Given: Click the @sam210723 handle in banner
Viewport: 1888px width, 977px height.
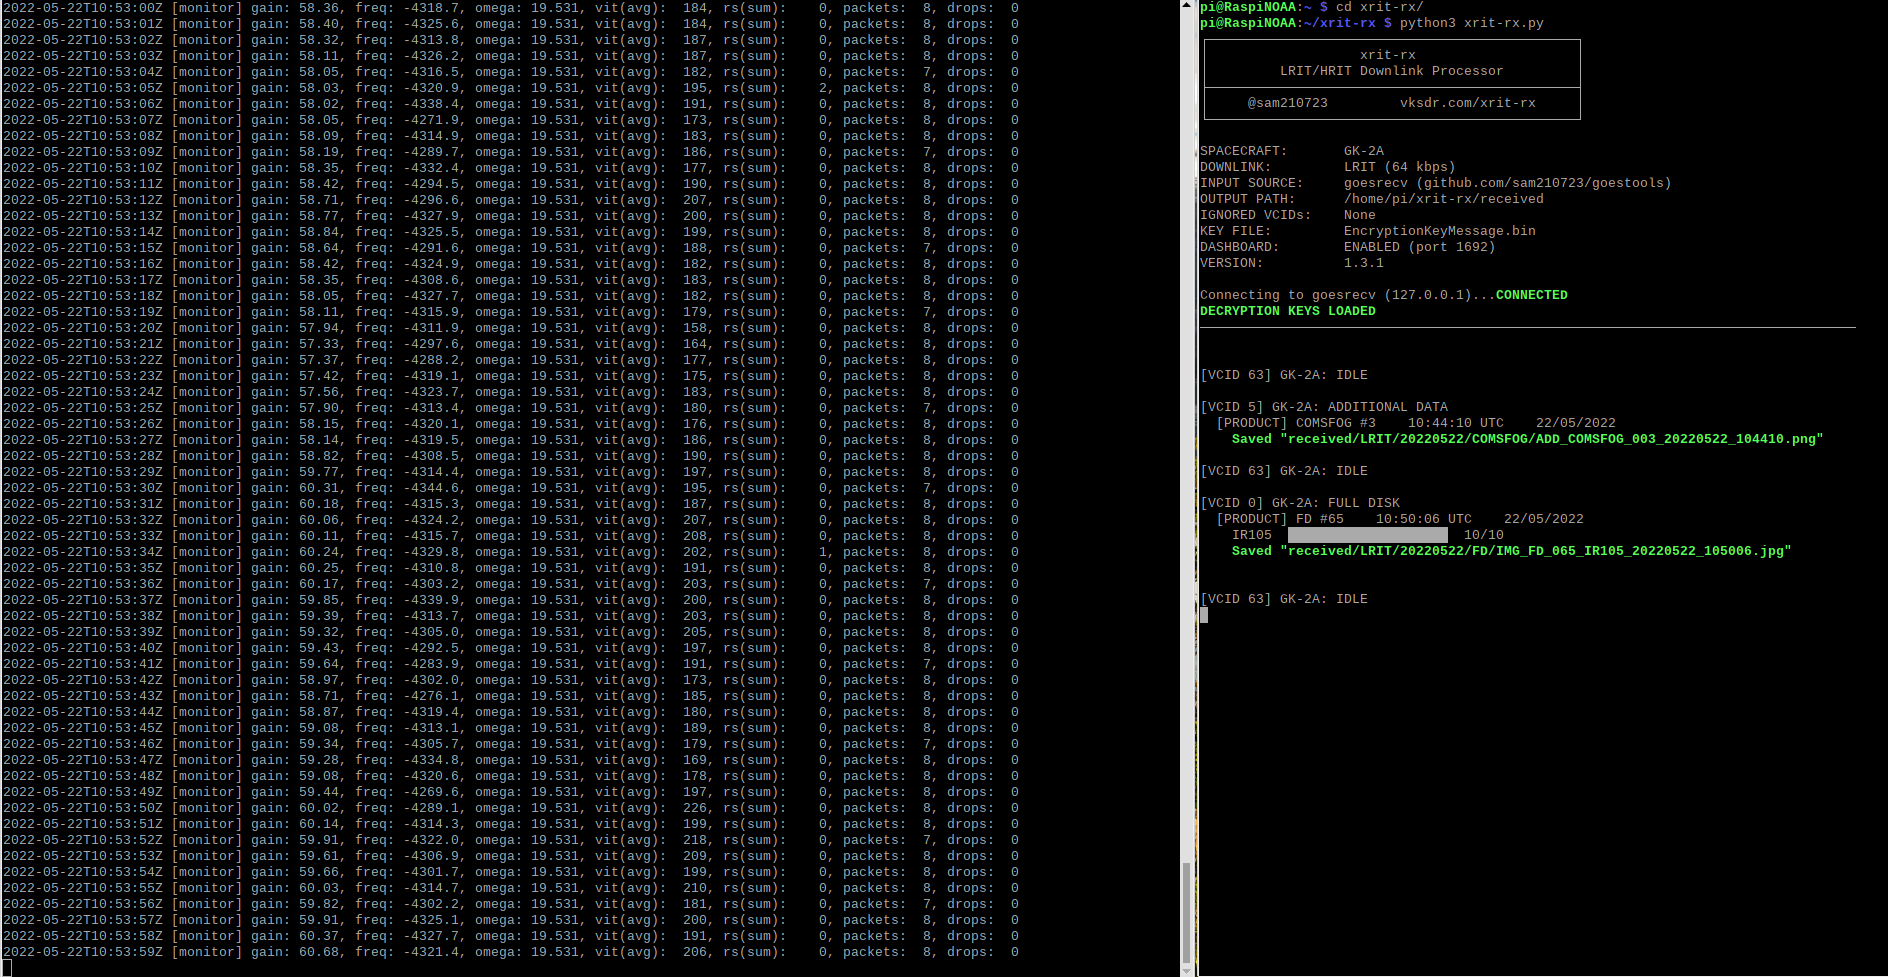Looking at the screenshot, I should pyautogui.click(x=1288, y=102).
